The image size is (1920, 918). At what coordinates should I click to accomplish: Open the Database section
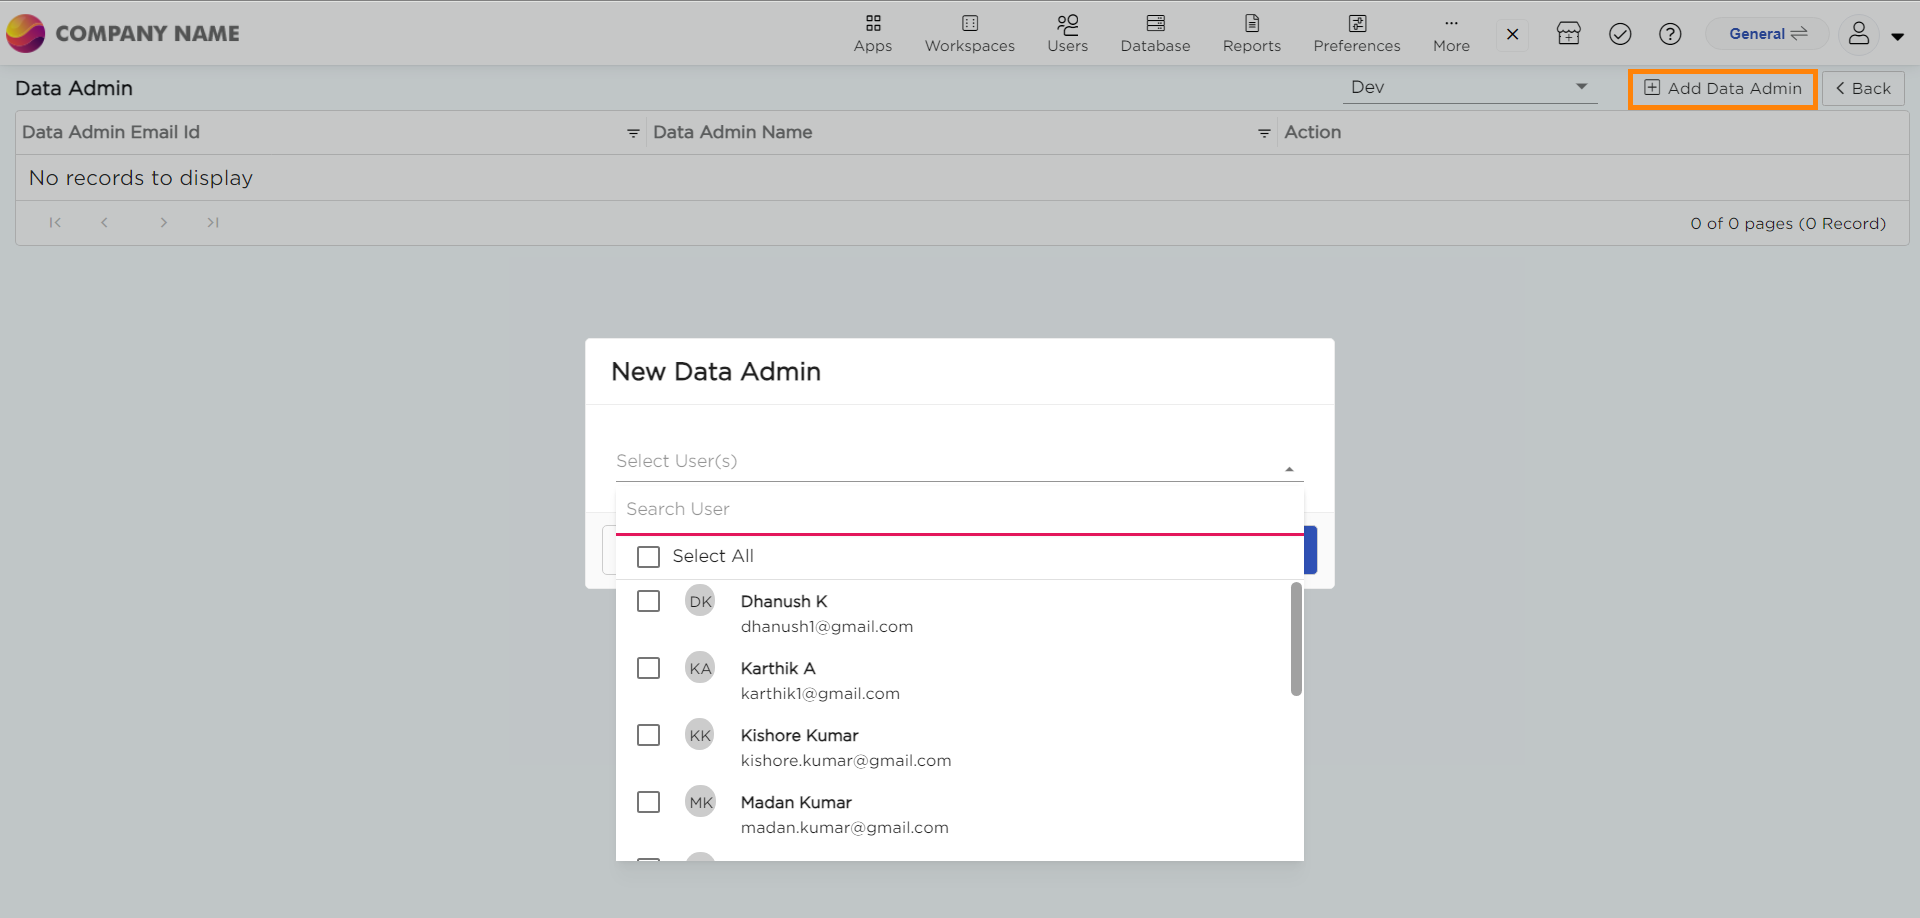point(1155,33)
